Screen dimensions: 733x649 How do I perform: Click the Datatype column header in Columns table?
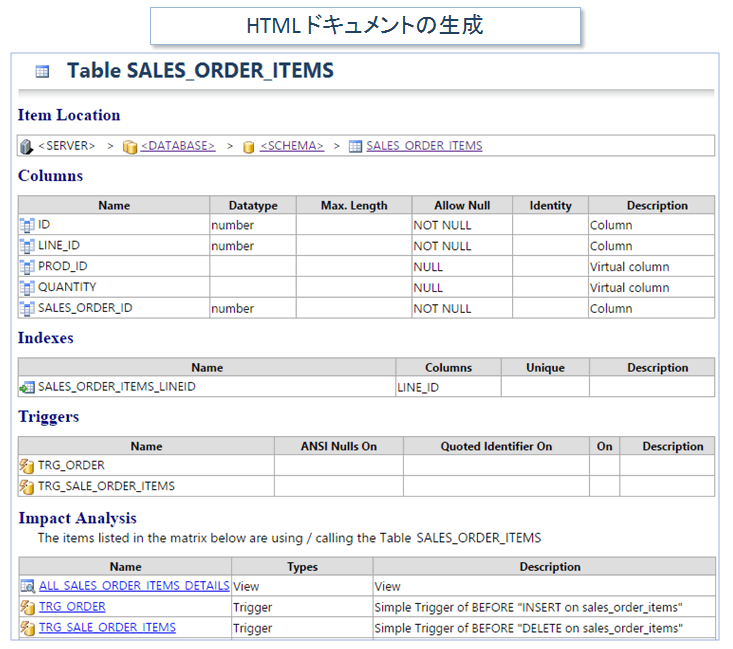click(x=252, y=205)
